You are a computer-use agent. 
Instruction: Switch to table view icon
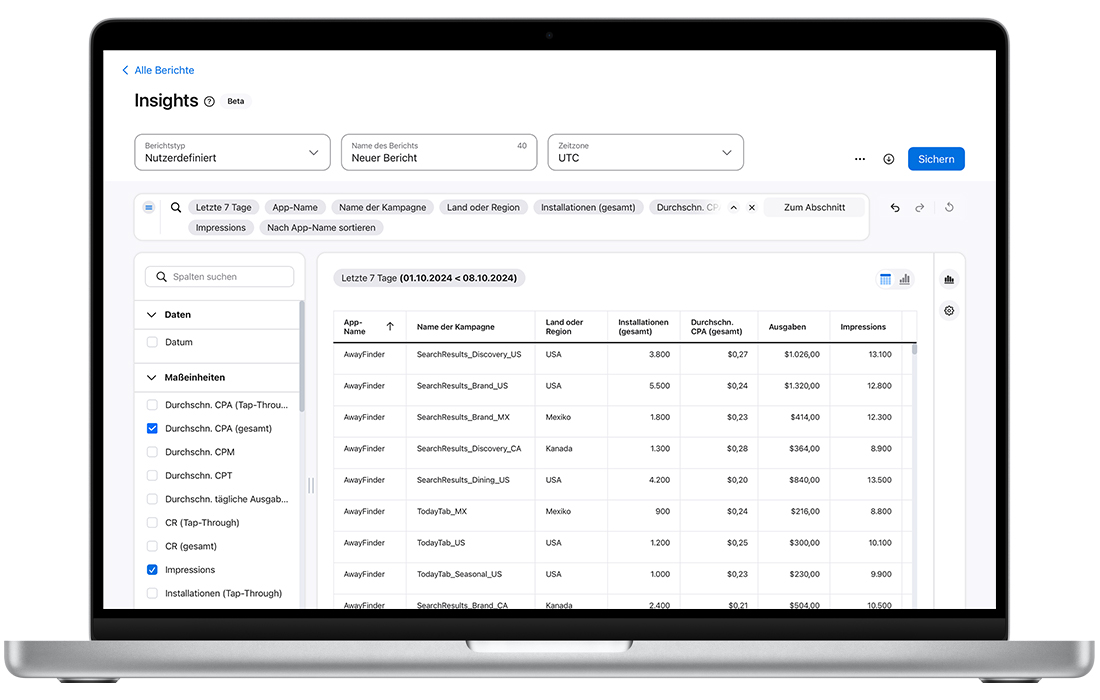pyautogui.click(x=885, y=280)
